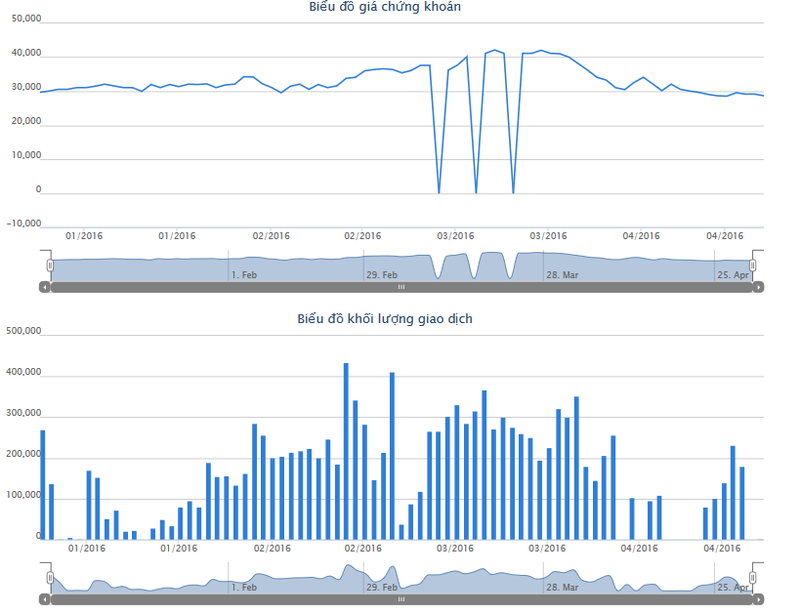The width and height of the screenshot is (800, 613).
Task: Click the volume chart horizontal scrollbar thumb
Action: click(x=401, y=599)
